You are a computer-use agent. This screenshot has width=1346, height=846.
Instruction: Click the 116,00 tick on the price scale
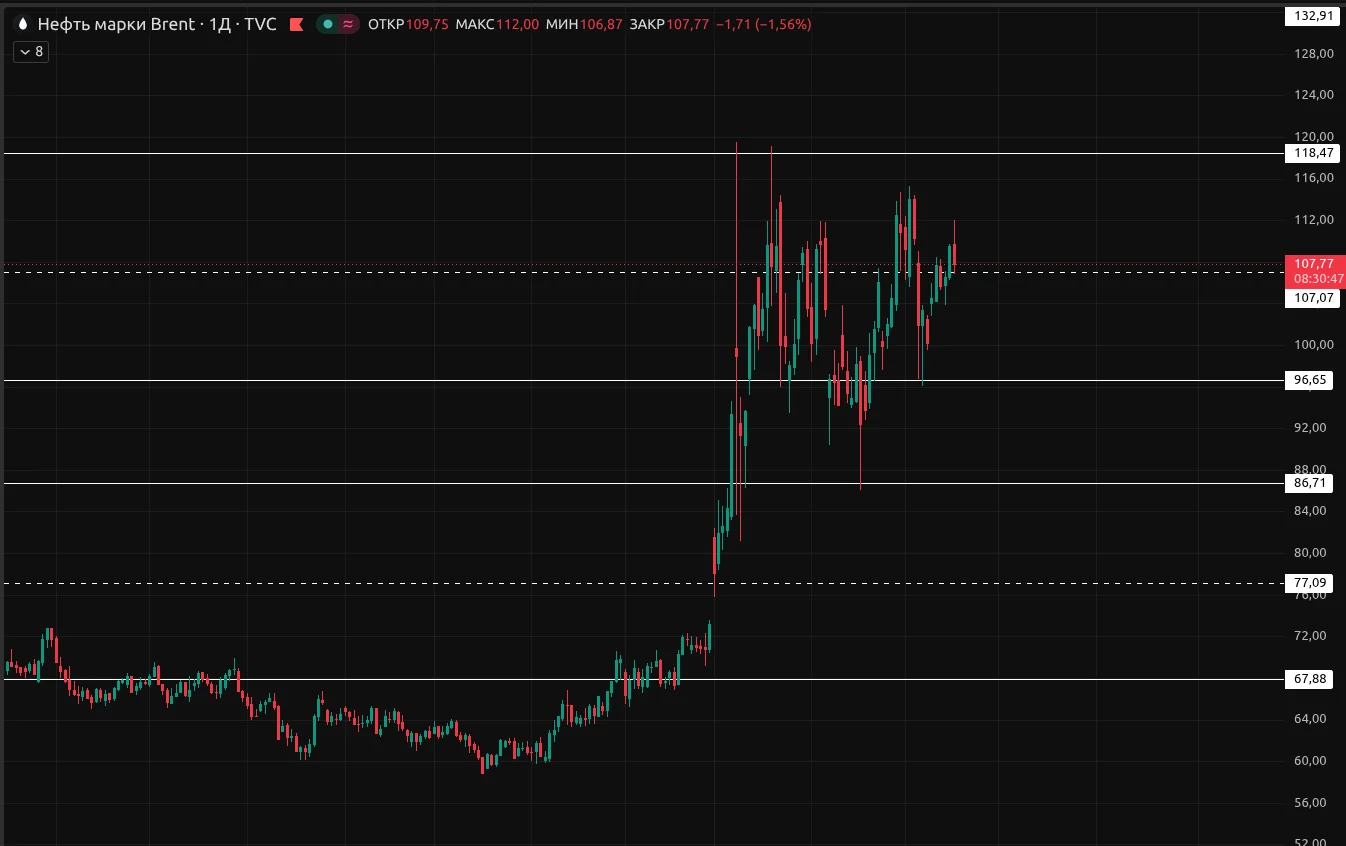pos(1314,178)
